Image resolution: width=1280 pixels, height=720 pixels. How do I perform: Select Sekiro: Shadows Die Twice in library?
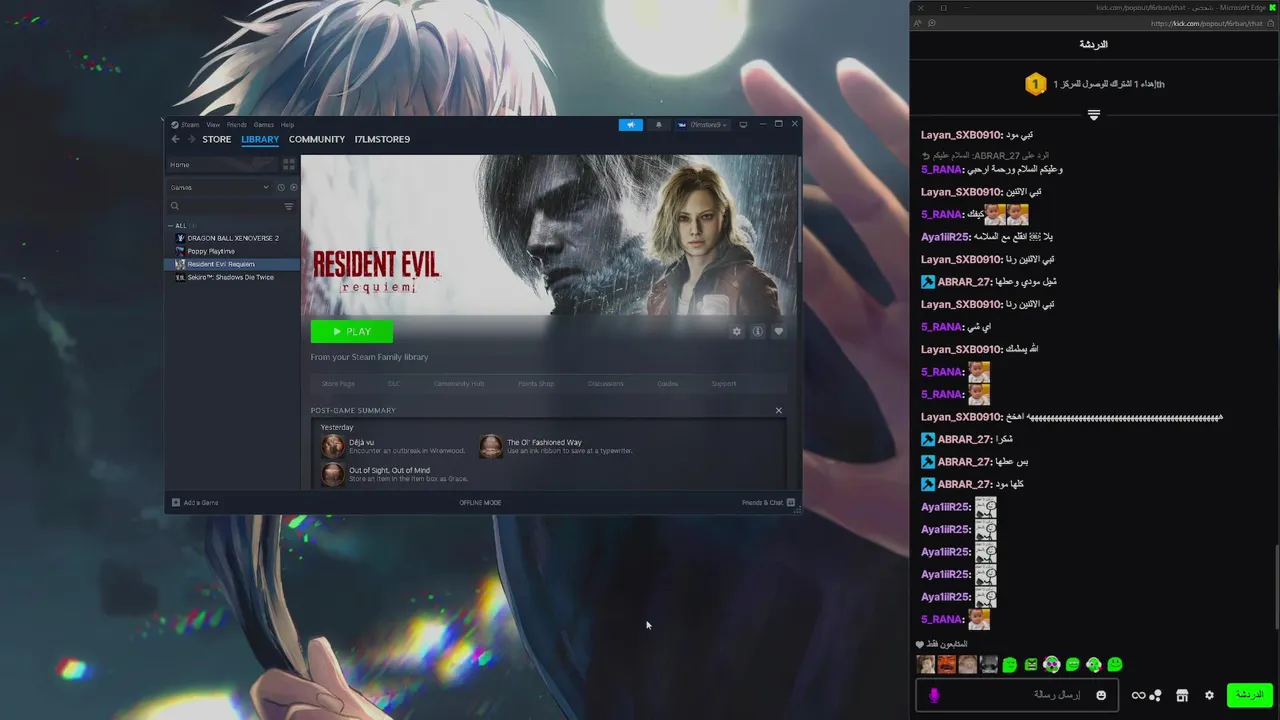[x=233, y=277]
